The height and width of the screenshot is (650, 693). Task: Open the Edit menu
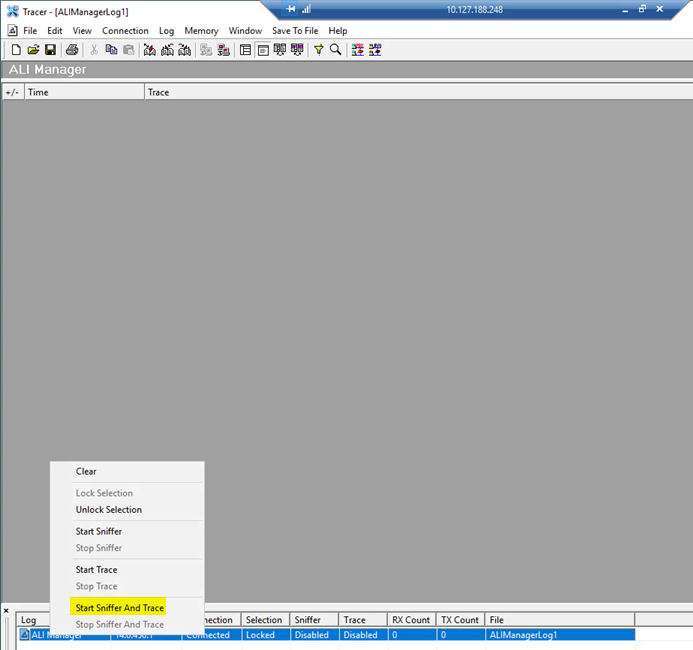coord(55,31)
